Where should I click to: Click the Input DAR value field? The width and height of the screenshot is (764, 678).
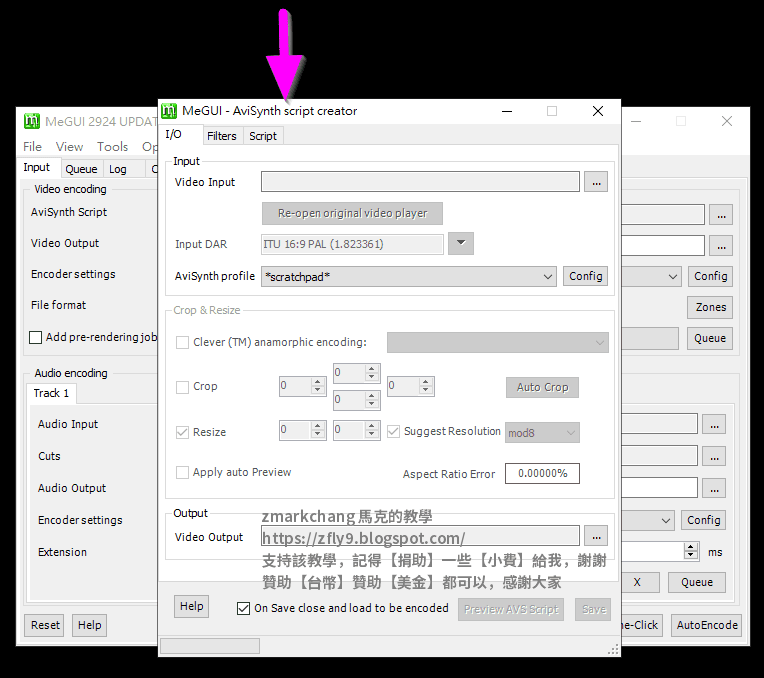pyautogui.click(x=352, y=244)
